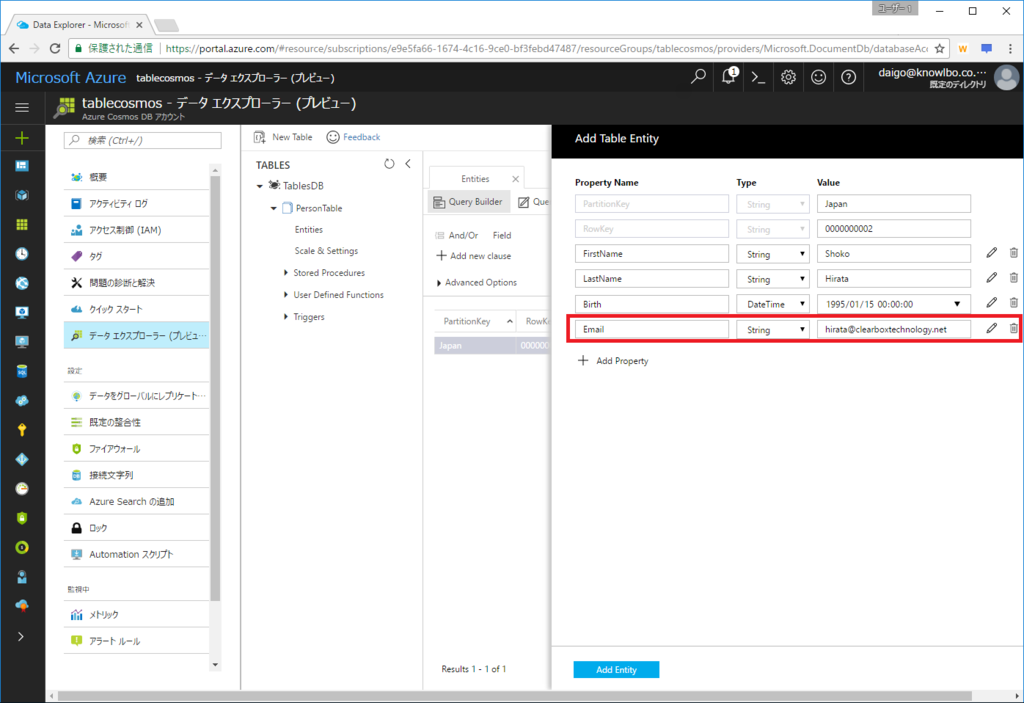Open LastName type dropdown
Viewport: 1024px width, 703px height.
pos(773,279)
